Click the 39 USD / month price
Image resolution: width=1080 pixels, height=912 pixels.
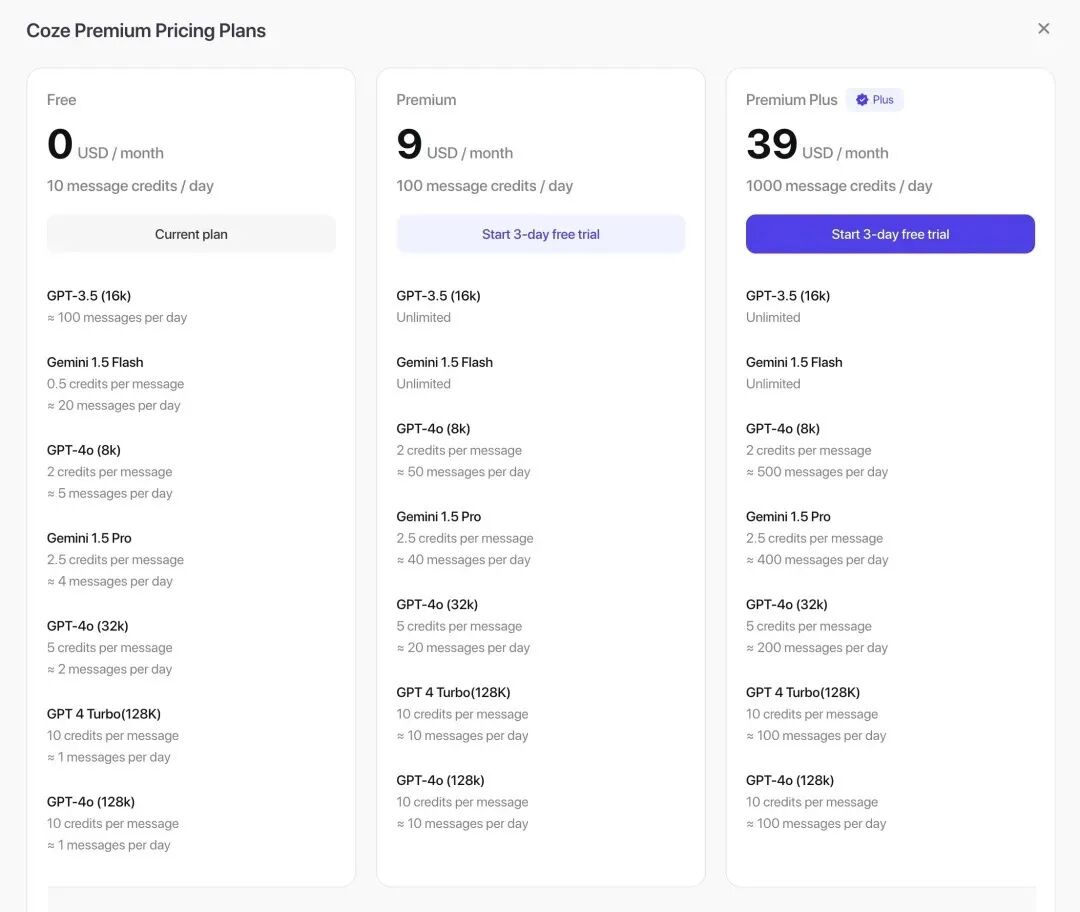point(816,146)
